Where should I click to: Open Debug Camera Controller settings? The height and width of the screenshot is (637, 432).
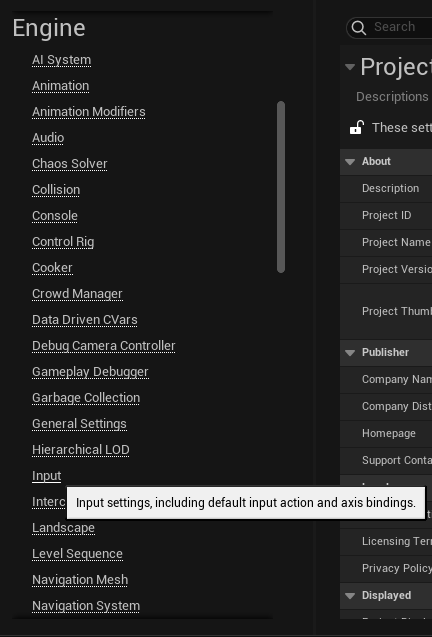point(104,346)
